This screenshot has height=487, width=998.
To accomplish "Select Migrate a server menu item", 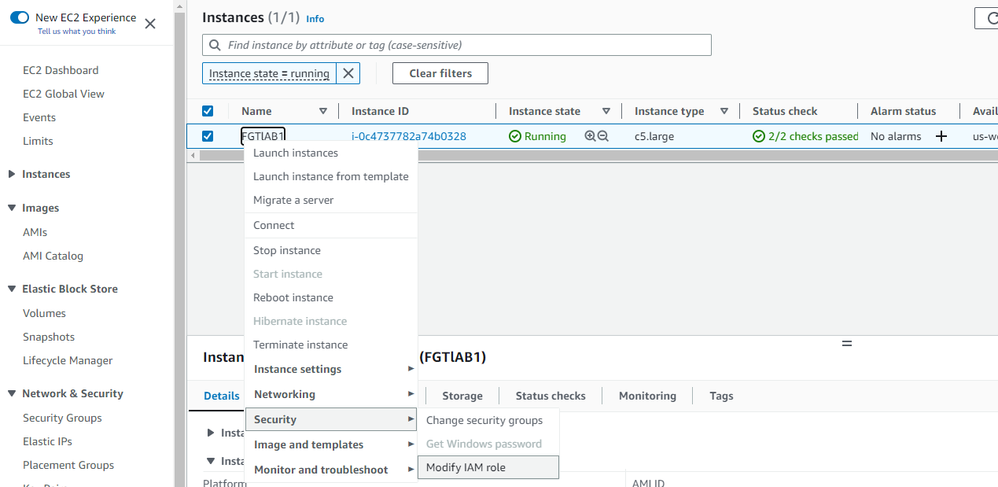I will 331,200.
